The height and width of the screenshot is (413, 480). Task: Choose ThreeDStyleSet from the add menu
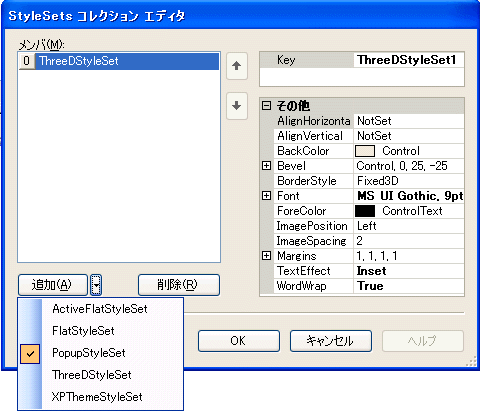coord(100,375)
